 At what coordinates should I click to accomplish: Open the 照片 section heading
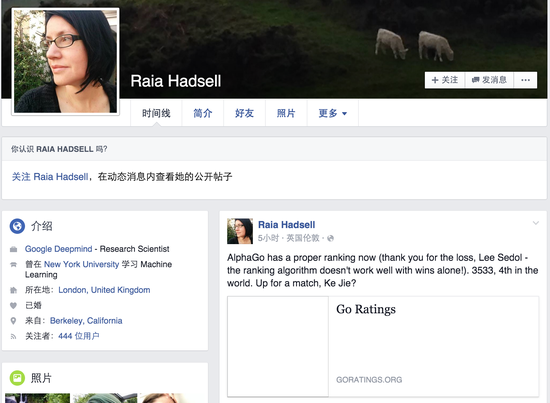point(41,378)
